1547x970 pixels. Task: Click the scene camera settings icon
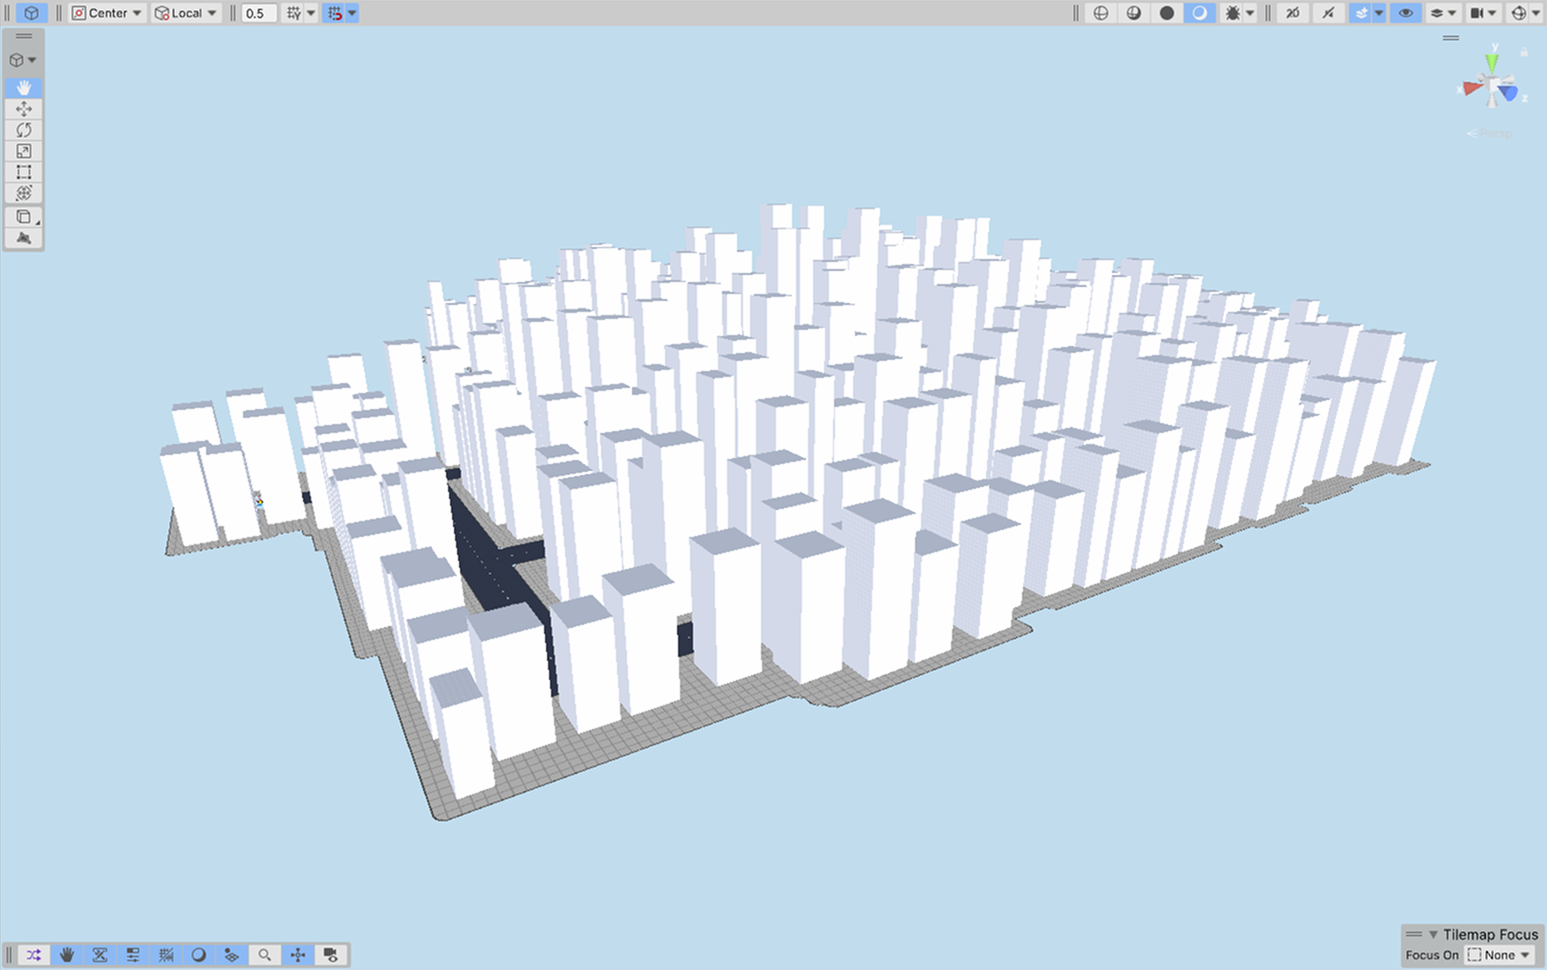[x=1477, y=13]
